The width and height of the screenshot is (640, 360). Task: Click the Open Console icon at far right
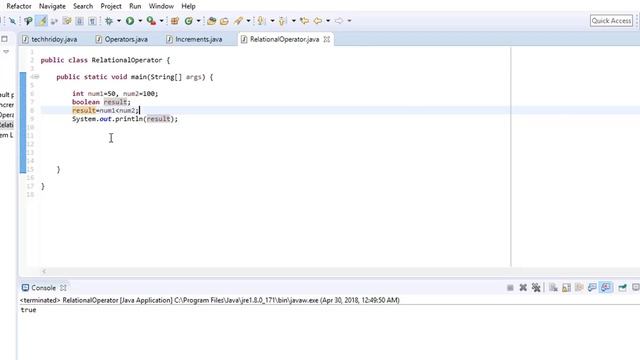click(636, 288)
